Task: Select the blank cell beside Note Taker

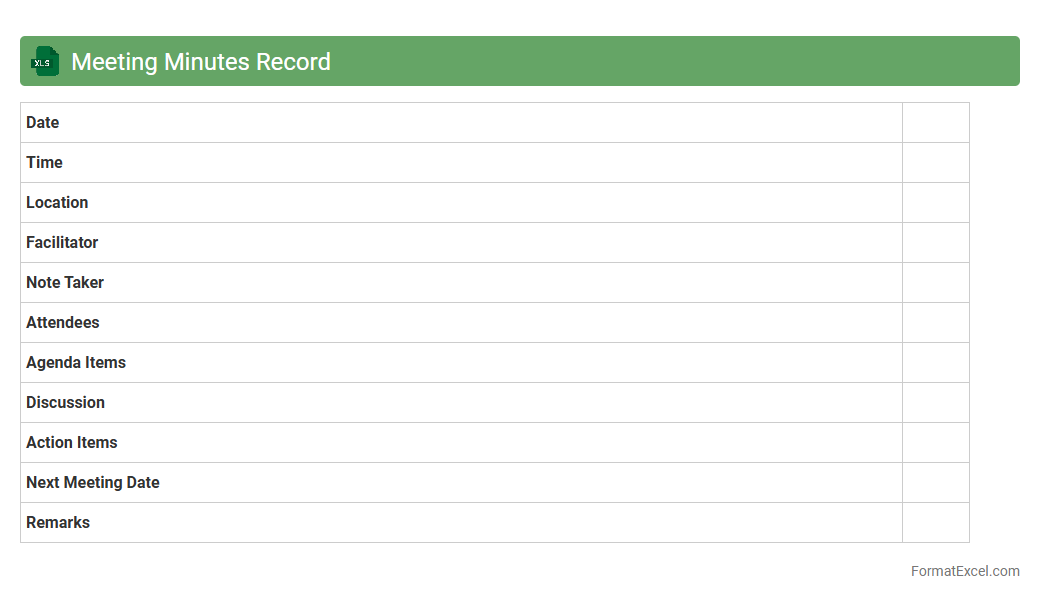Action: coord(935,283)
